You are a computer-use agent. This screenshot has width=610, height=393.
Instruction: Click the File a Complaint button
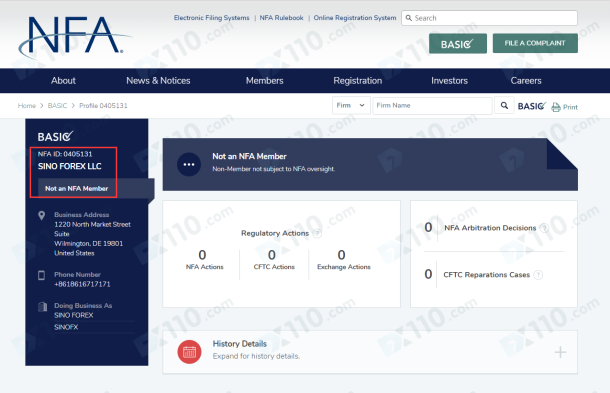pyautogui.click(x=535, y=43)
